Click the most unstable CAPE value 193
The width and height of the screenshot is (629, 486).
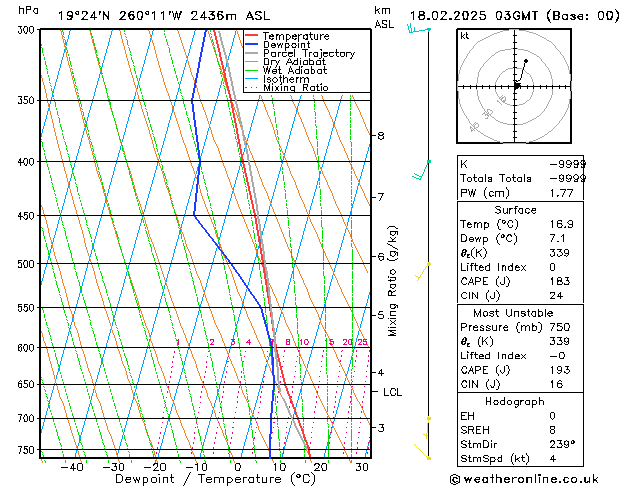coord(560,370)
